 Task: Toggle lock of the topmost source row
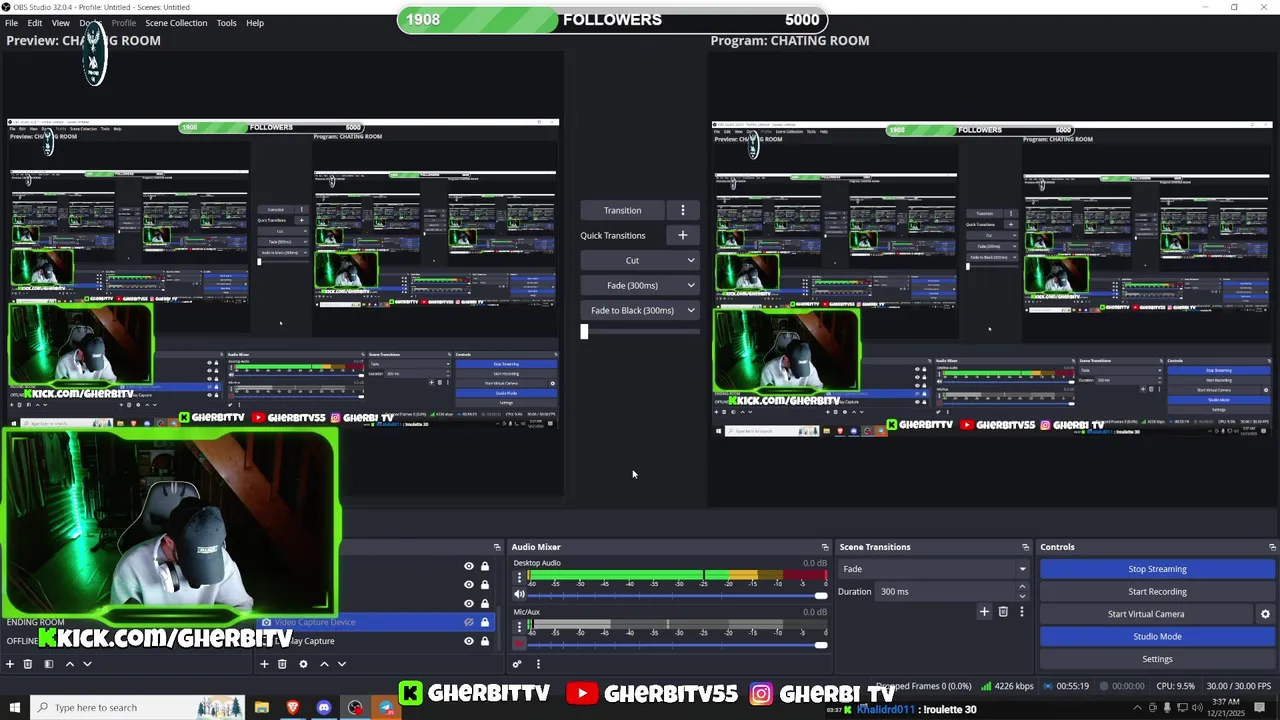(485, 566)
